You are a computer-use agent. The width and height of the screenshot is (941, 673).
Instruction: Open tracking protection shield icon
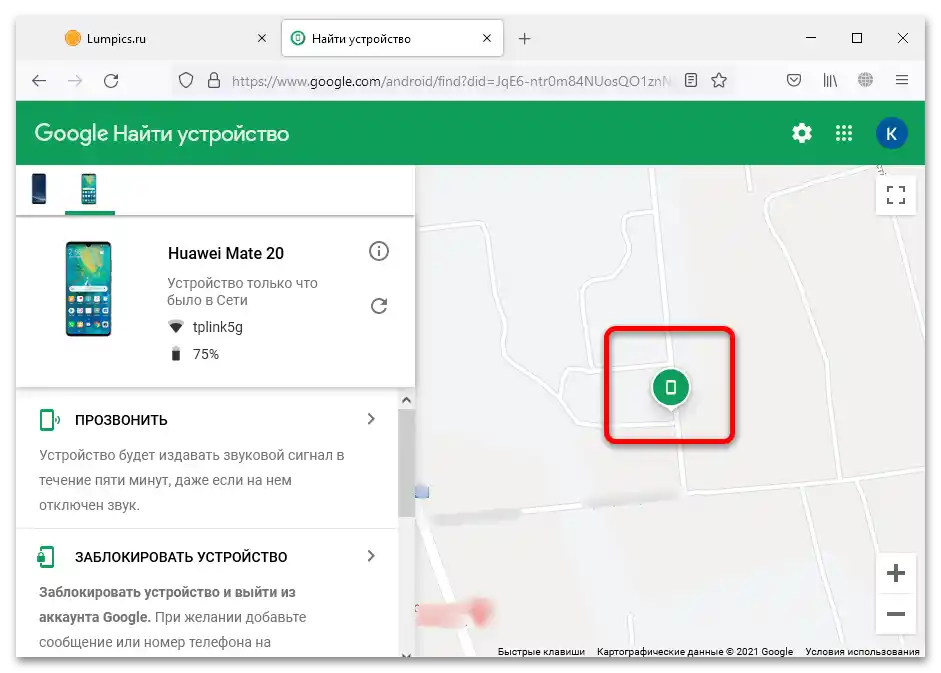[186, 80]
